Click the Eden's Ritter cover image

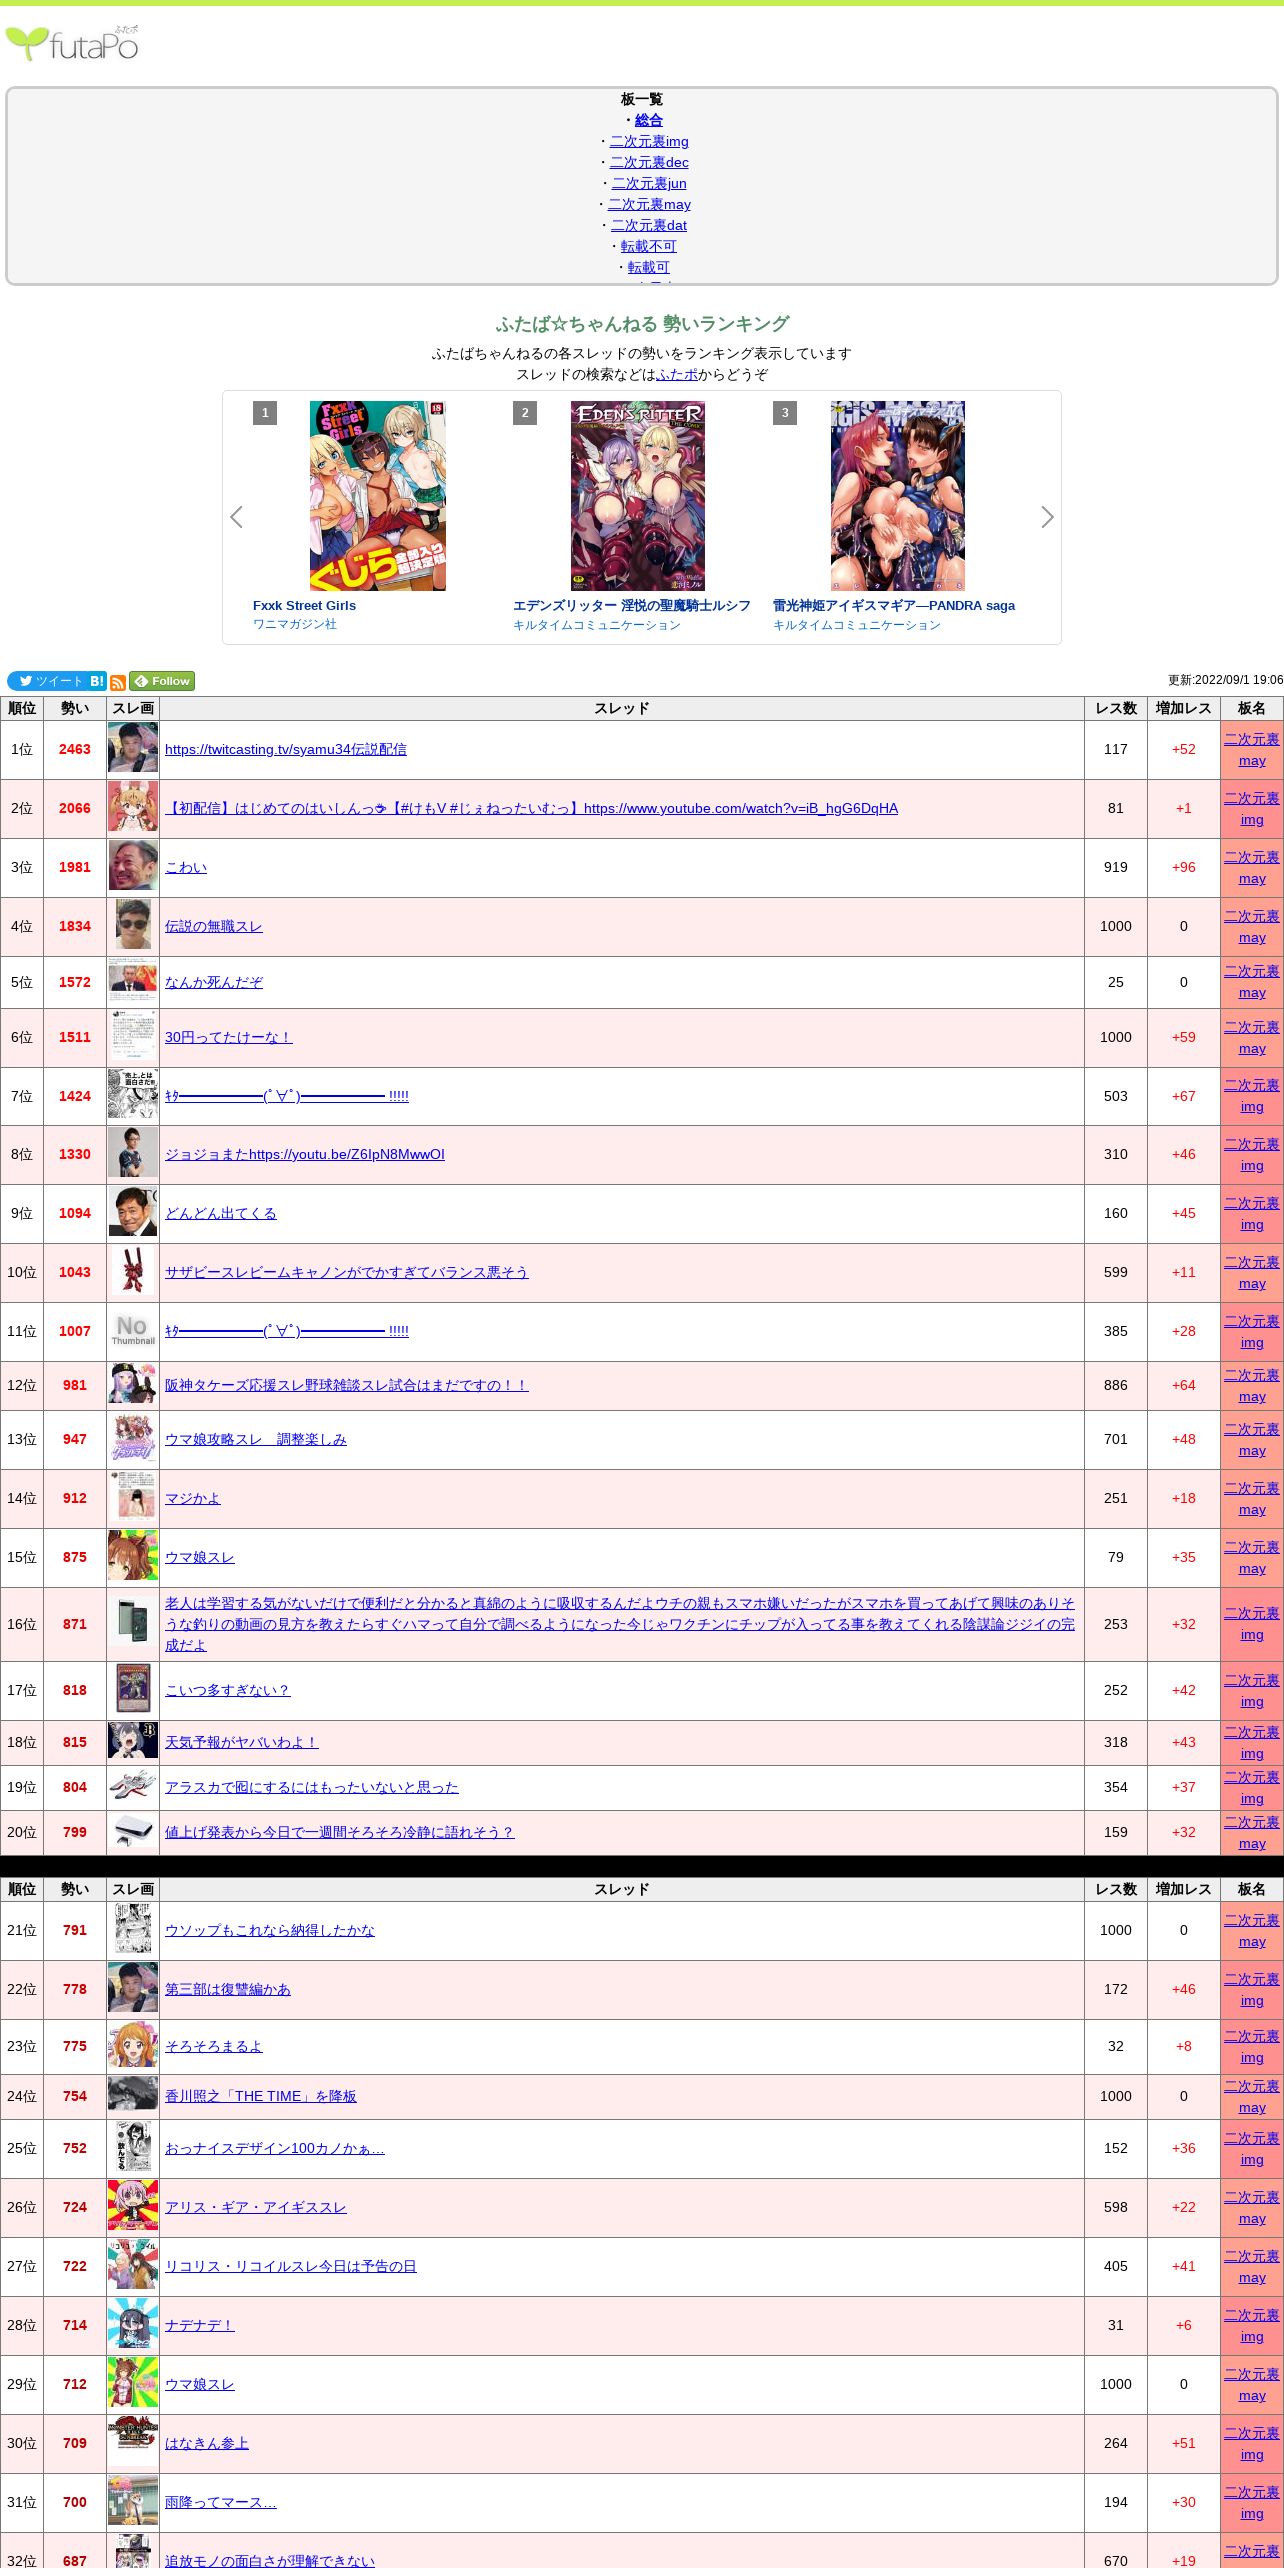[x=638, y=496]
